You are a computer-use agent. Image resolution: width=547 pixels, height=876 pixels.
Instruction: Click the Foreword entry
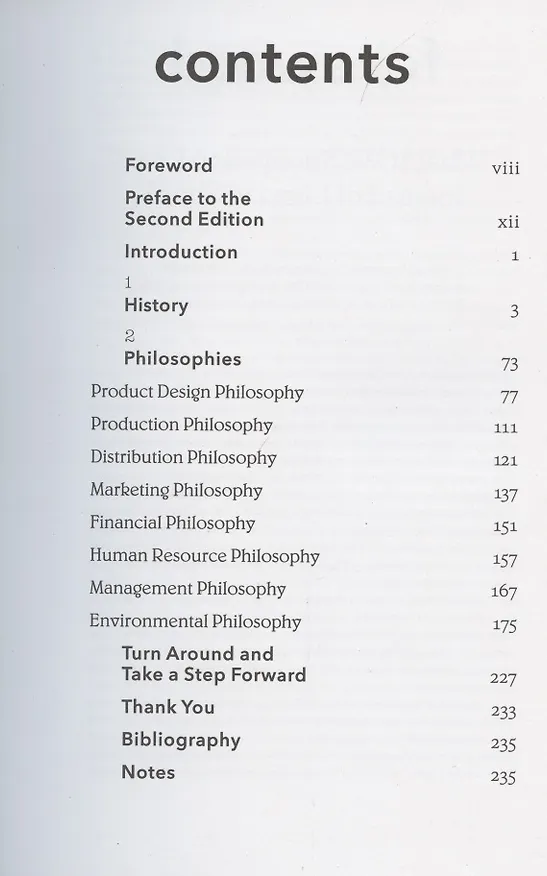point(168,165)
